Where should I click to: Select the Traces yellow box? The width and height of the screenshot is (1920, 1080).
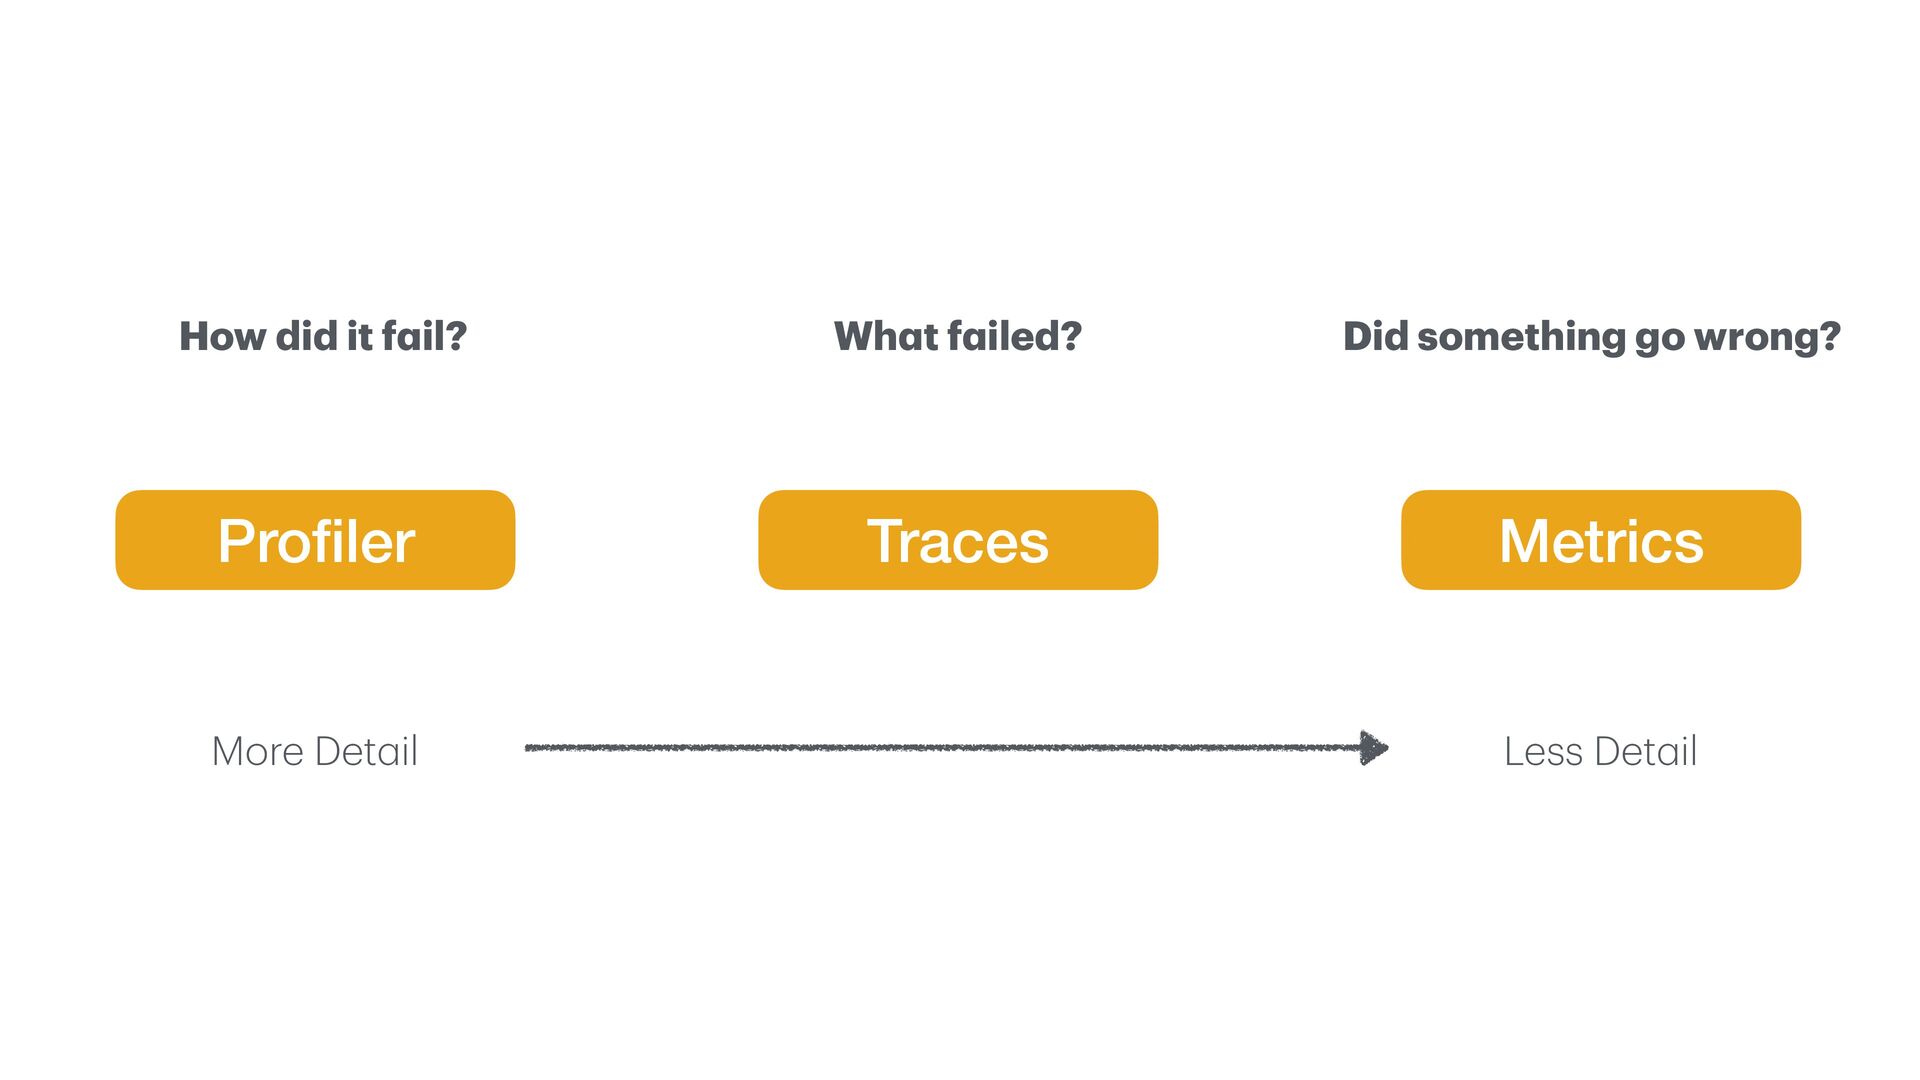(x=957, y=540)
